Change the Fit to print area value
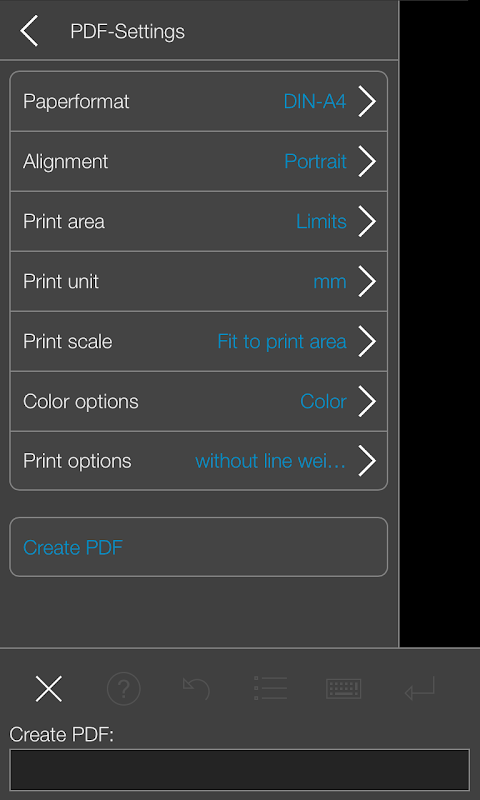This screenshot has height=800, width=480. pyautogui.click(x=282, y=341)
